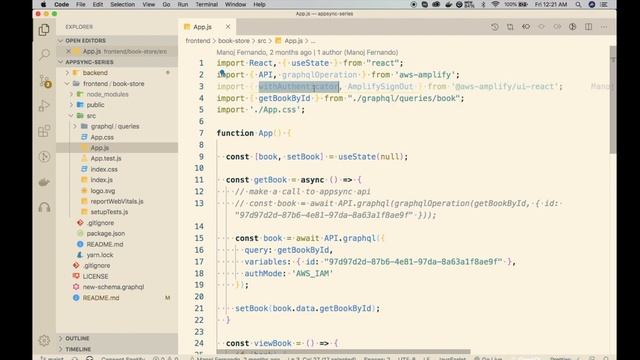Open logo.svg in the file tree
Screen dimensions: 640x360
tap(103, 191)
